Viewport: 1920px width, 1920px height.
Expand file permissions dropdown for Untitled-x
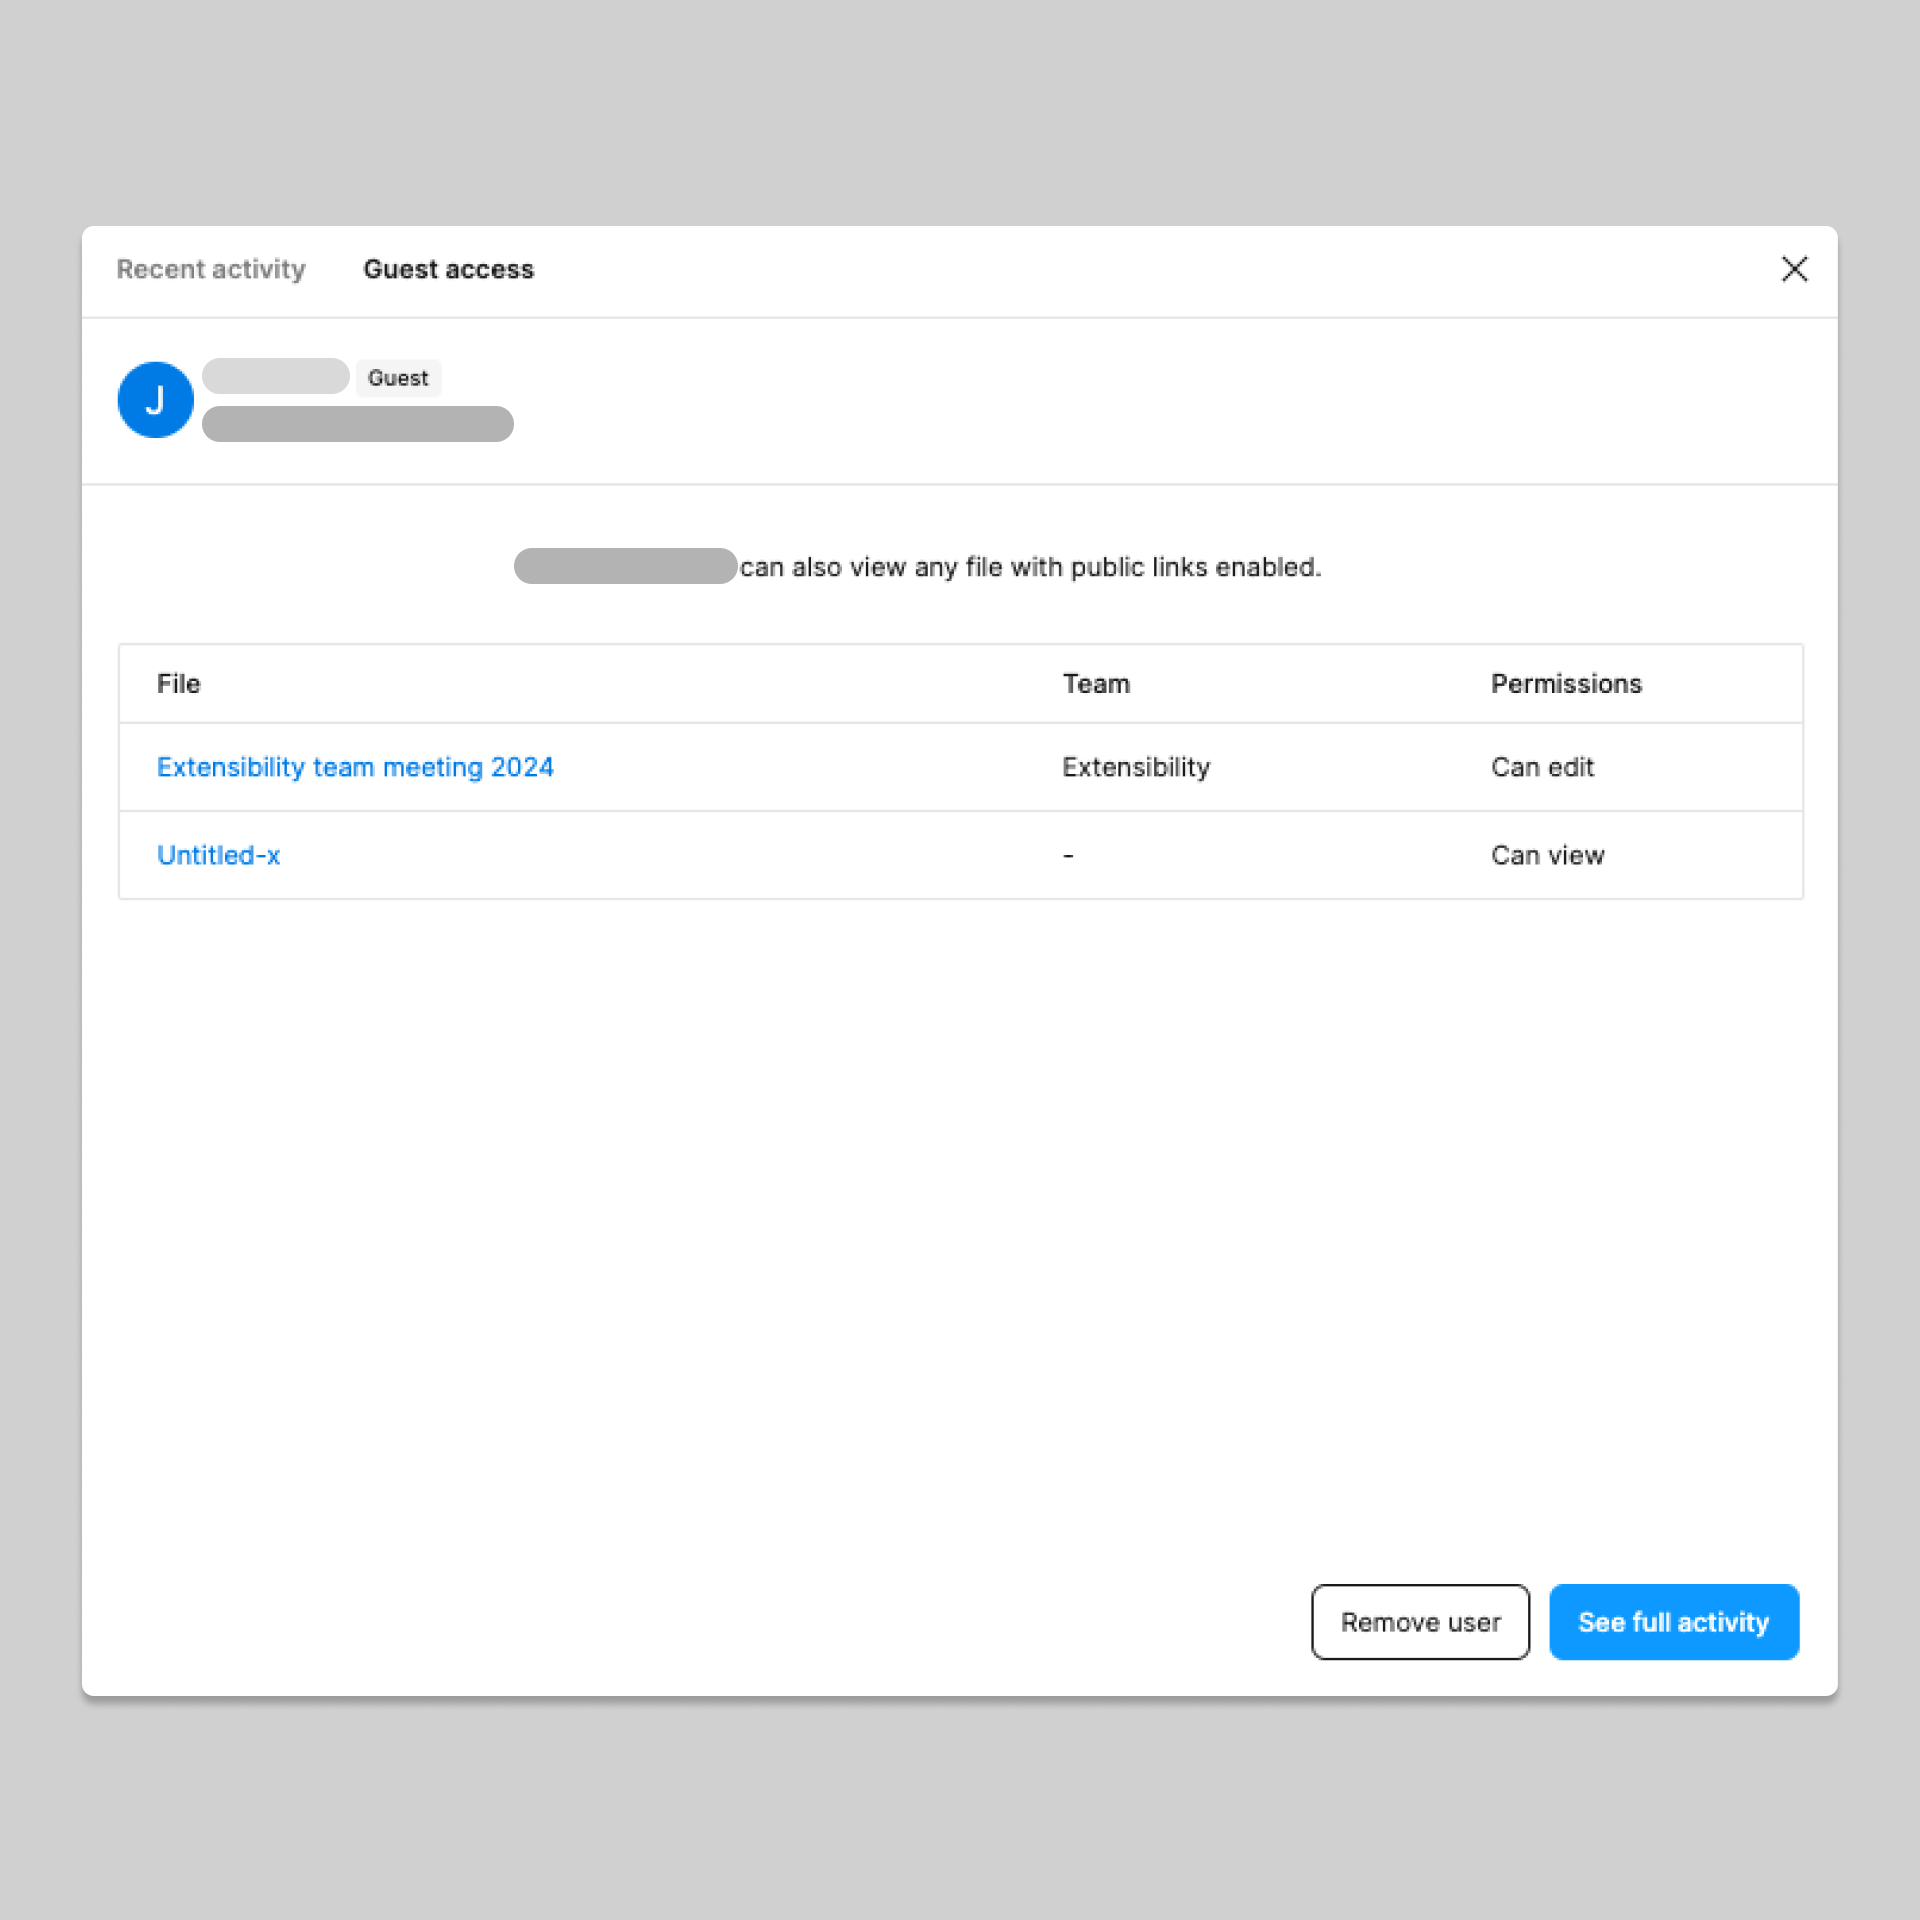click(1545, 855)
